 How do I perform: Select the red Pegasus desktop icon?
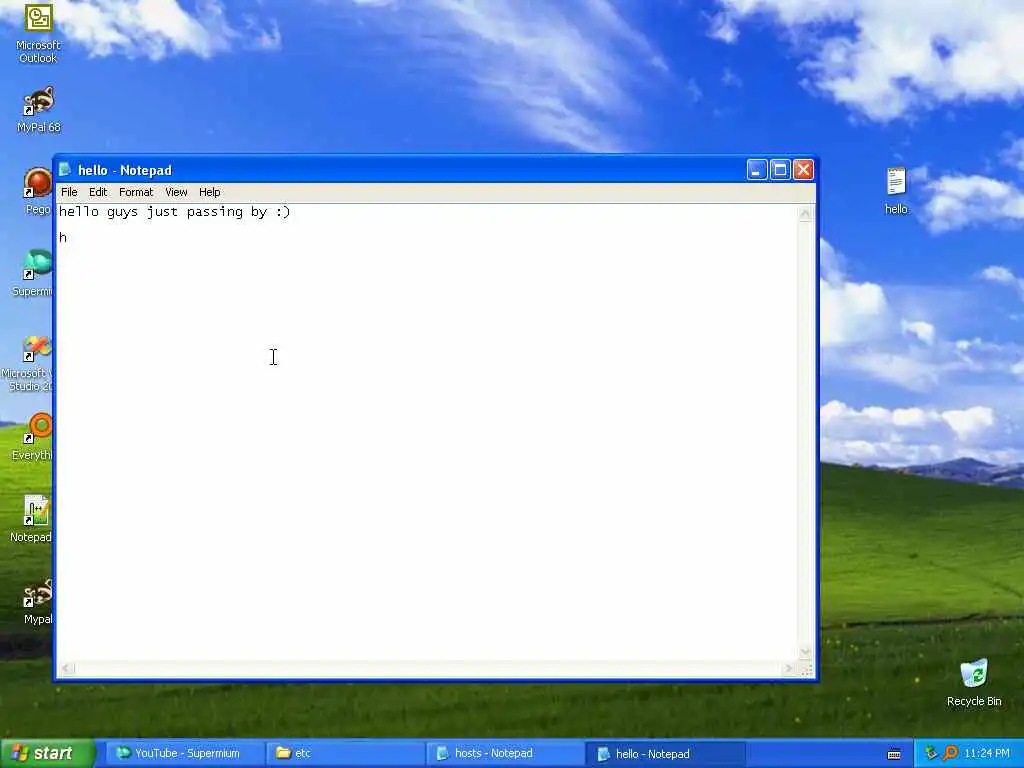pos(37,183)
